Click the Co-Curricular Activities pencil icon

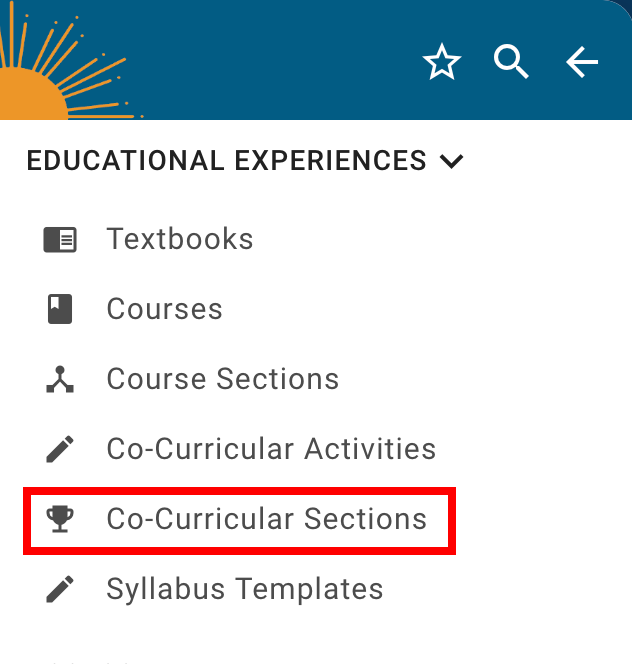pyautogui.click(x=60, y=450)
